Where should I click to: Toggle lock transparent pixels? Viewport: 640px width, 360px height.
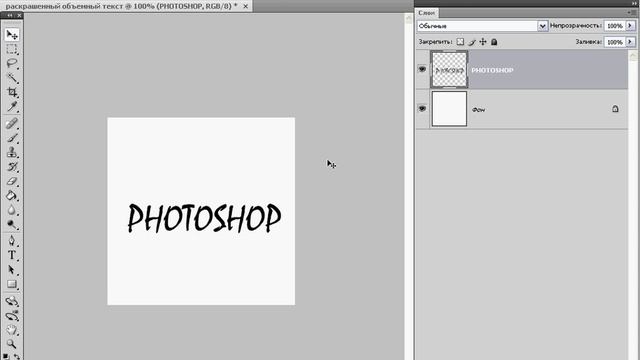click(x=460, y=42)
